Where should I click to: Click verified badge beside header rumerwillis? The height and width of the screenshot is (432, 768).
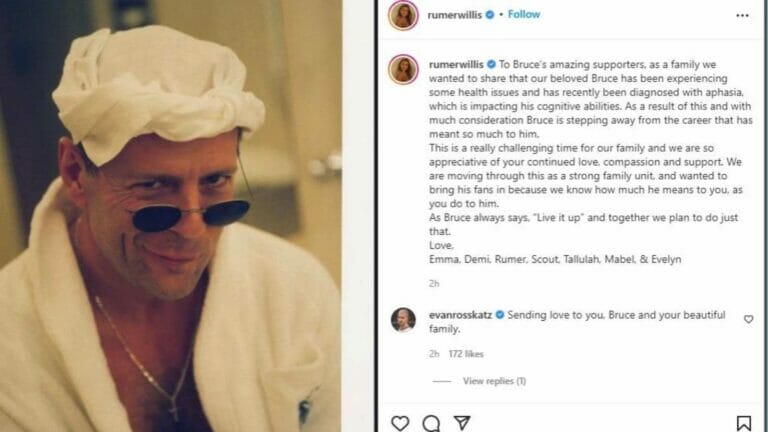[490, 15]
